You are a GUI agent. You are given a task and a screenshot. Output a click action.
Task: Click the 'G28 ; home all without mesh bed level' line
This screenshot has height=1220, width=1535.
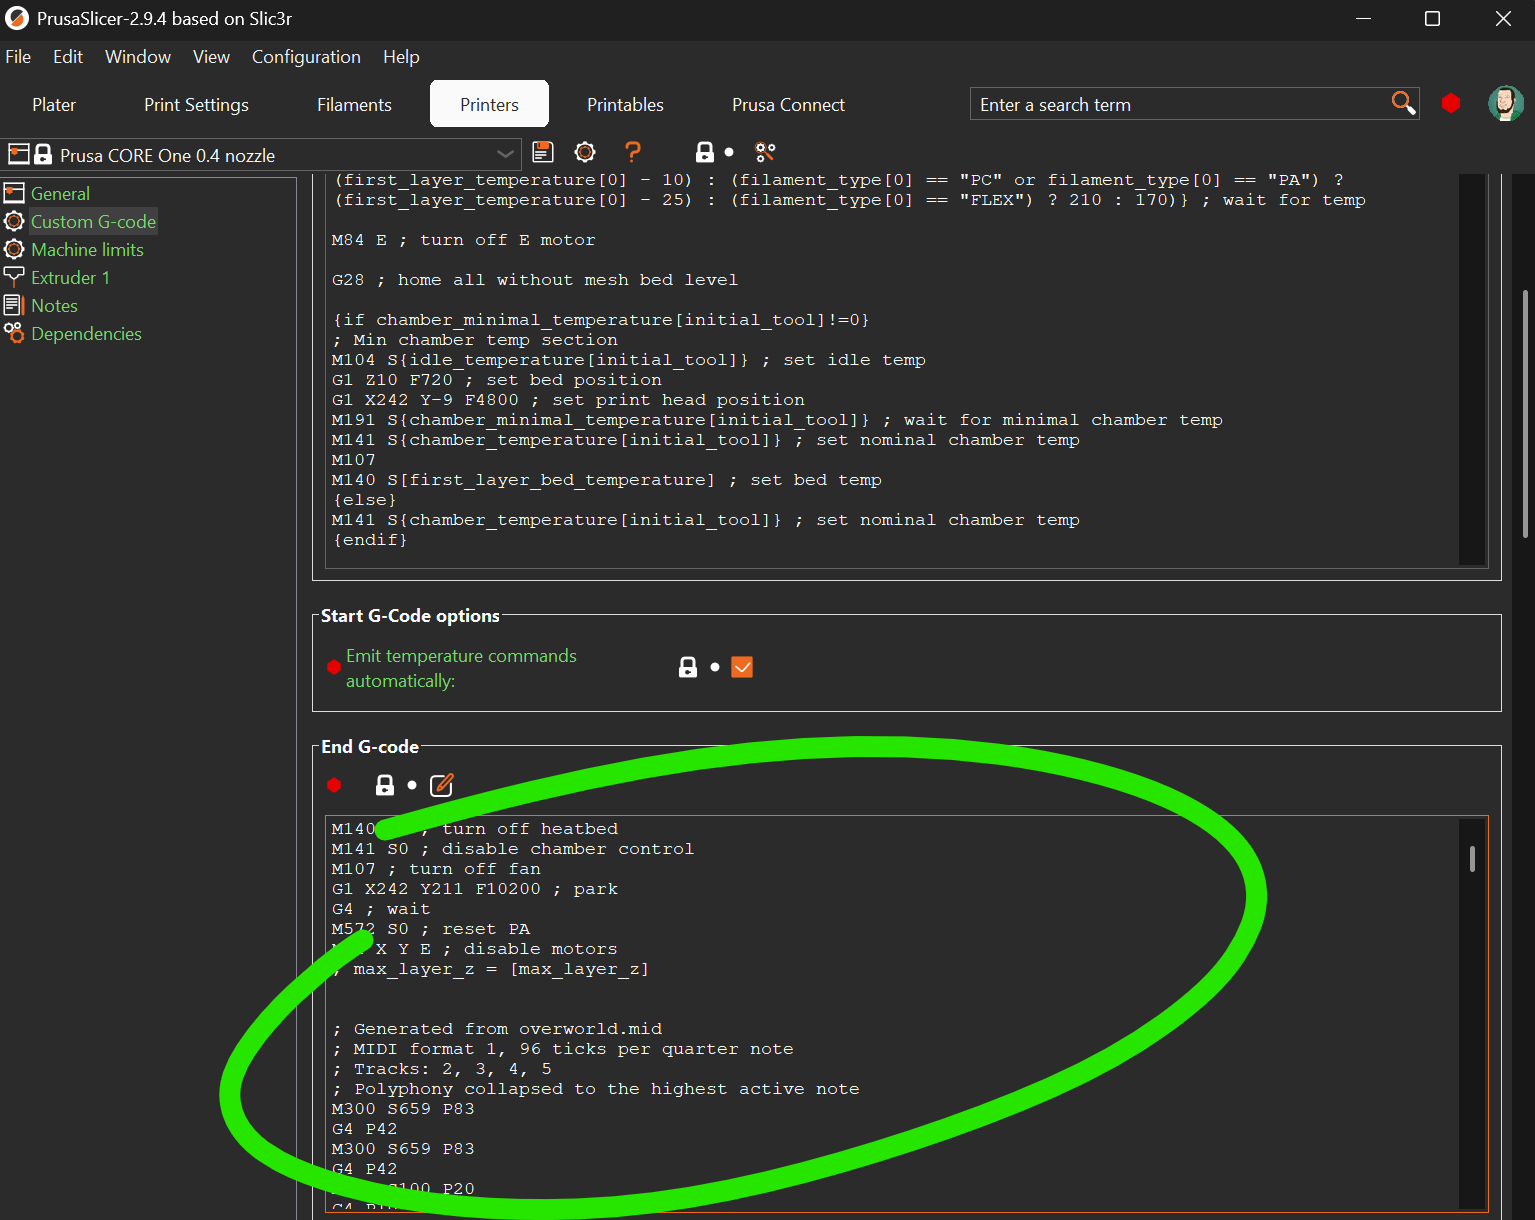535,280
